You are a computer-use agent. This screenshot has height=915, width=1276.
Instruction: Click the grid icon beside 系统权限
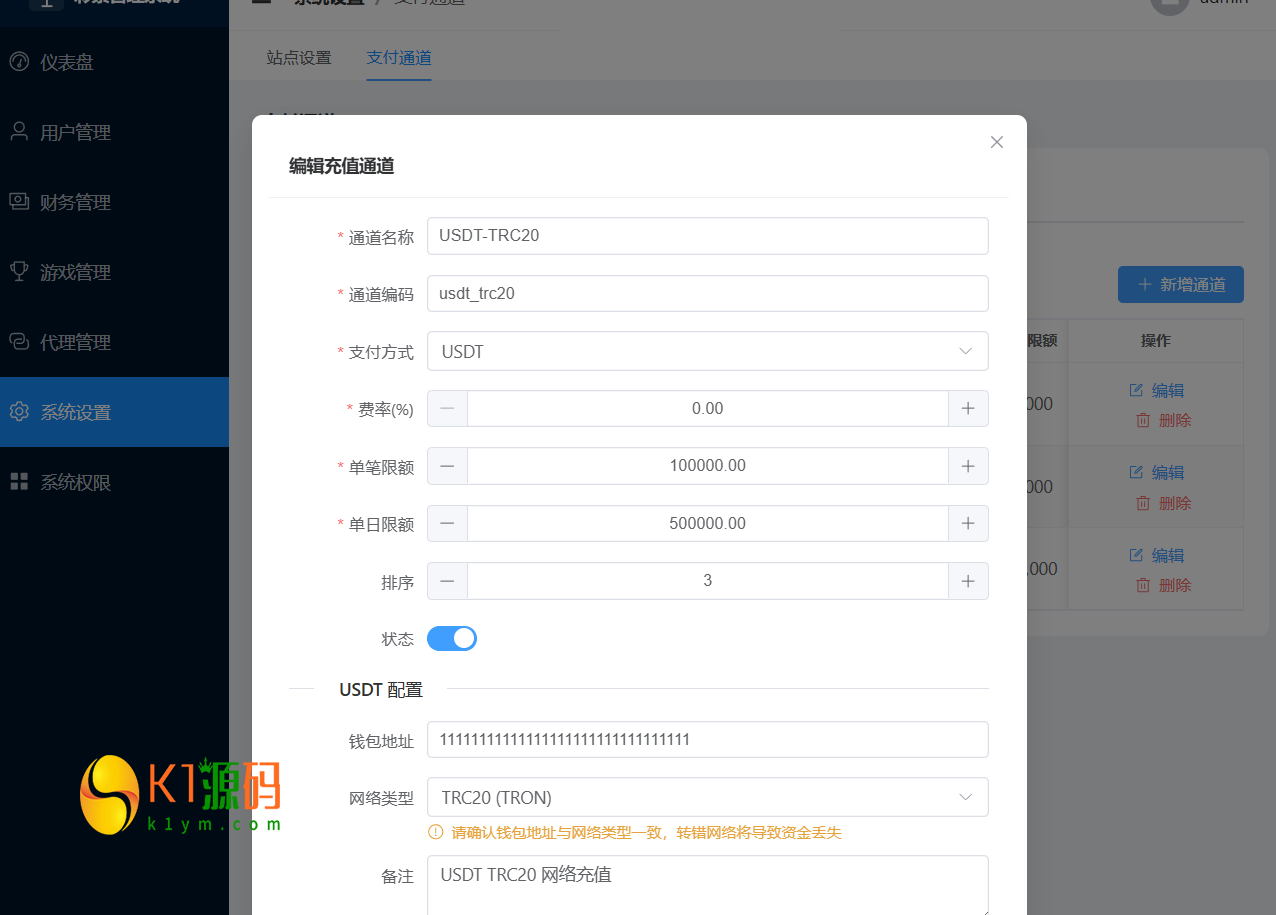tap(19, 481)
